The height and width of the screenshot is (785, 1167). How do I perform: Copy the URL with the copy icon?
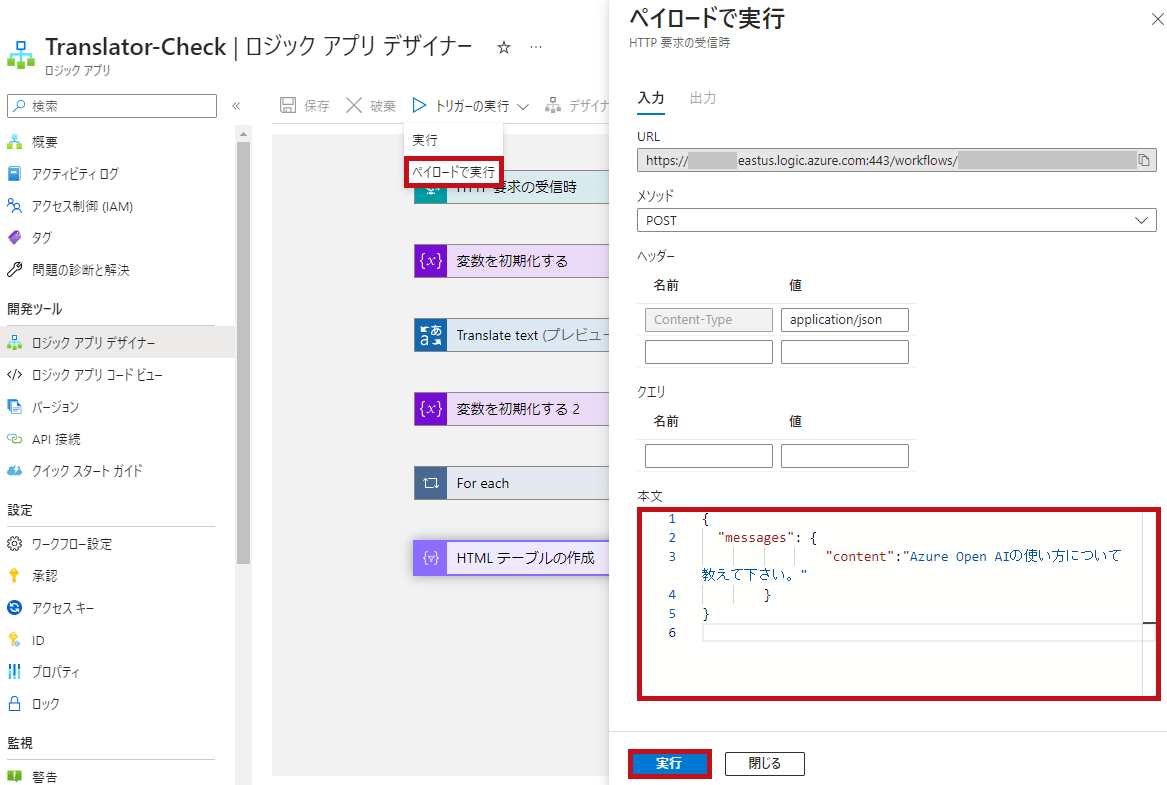click(x=1144, y=160)
